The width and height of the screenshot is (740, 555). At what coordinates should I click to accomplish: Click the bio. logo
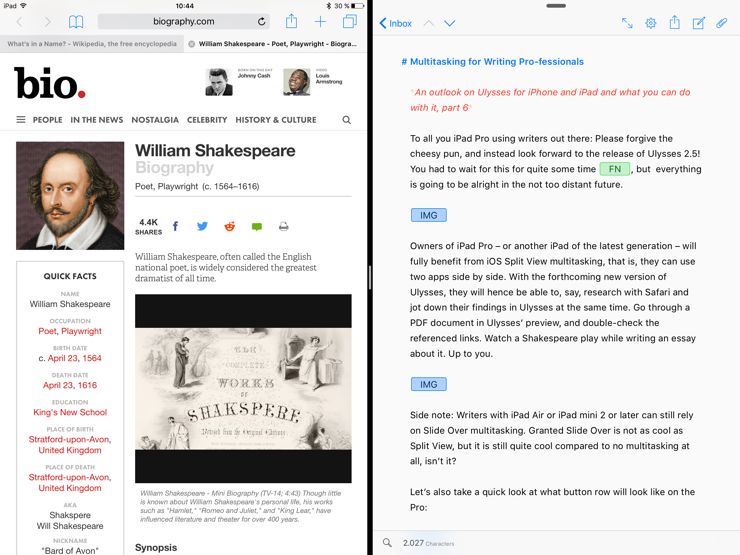click(50, 83)
